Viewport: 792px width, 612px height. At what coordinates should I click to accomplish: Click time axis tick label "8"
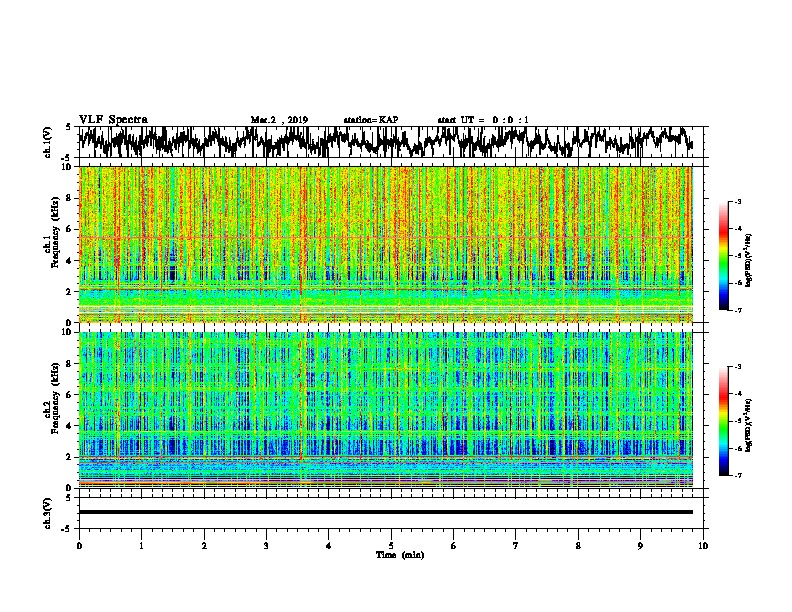(578, 545)
